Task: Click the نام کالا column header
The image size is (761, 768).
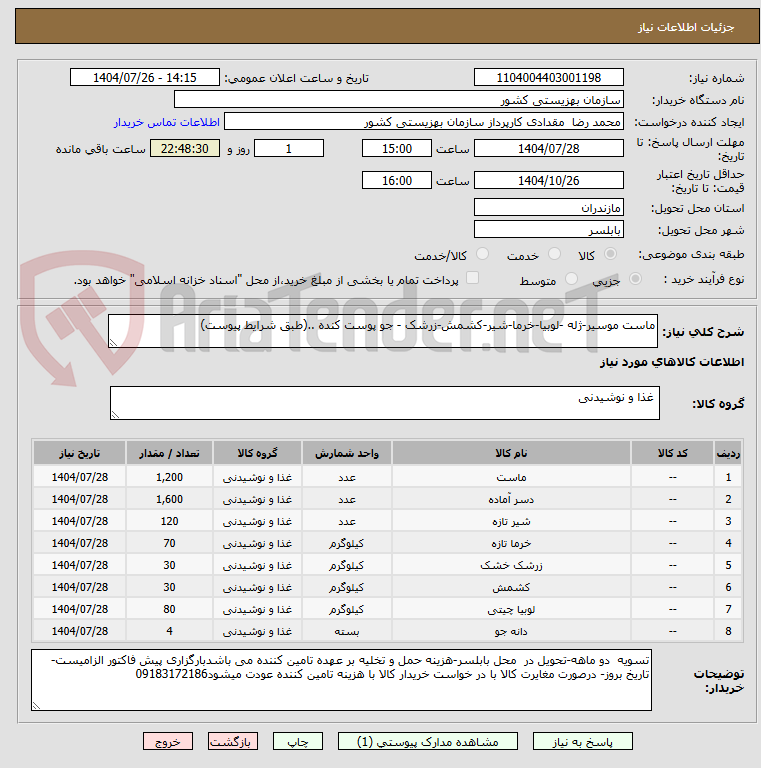Action: [x=511, y=453]
